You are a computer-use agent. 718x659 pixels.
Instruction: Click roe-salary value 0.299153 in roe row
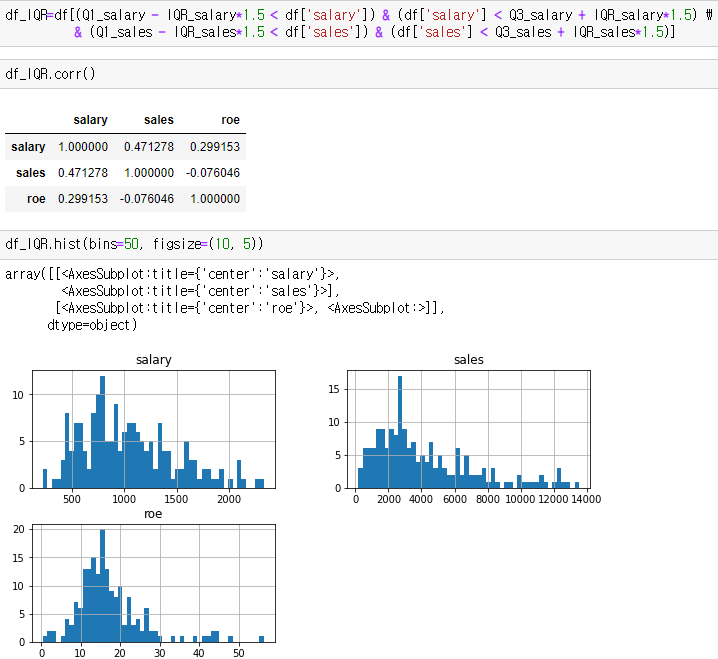click(x=83, y=199)
